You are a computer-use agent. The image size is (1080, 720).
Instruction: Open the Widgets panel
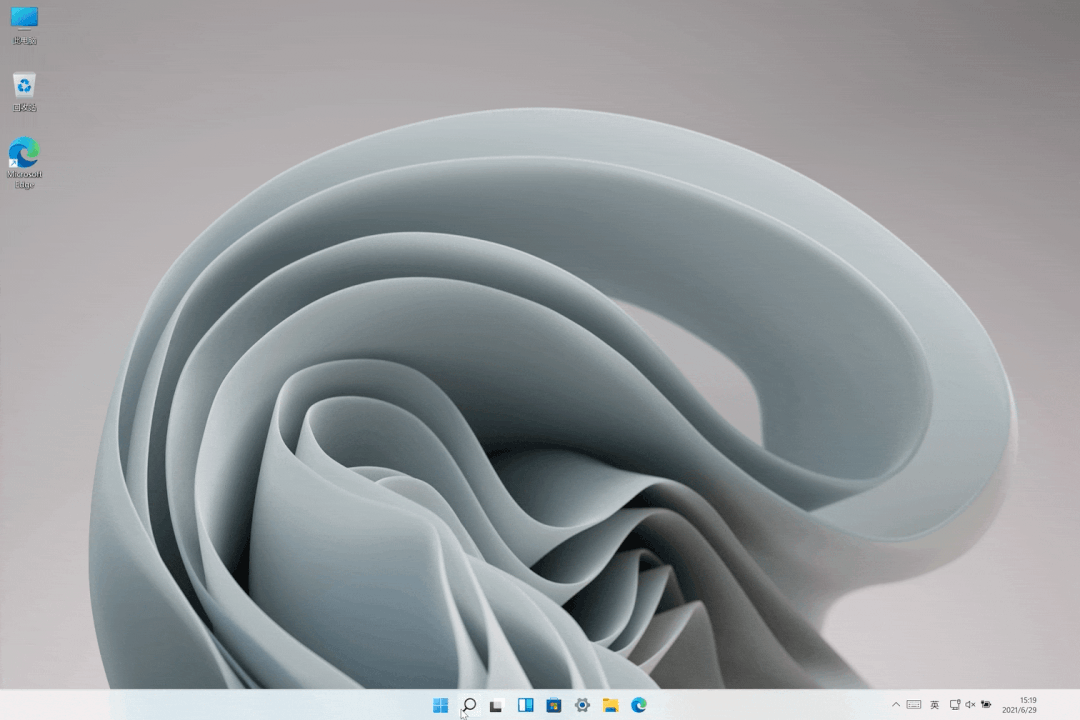pyautogui.click(x=525, y=705)
